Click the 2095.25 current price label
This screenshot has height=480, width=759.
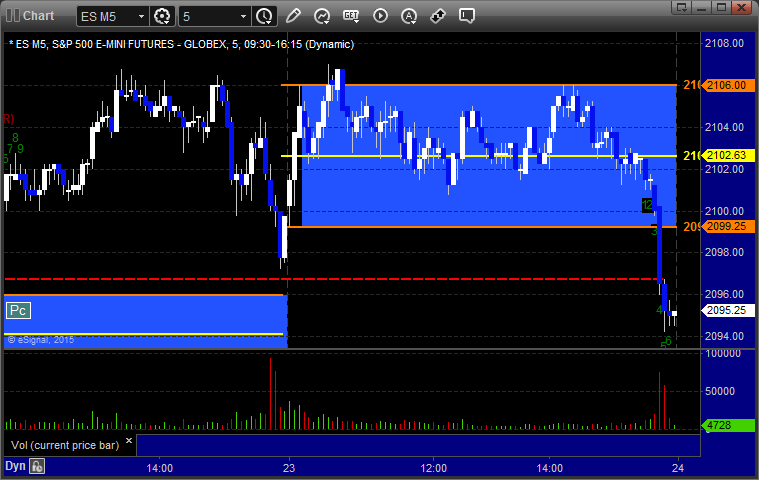pyautogui.click(x=729, y=310)
